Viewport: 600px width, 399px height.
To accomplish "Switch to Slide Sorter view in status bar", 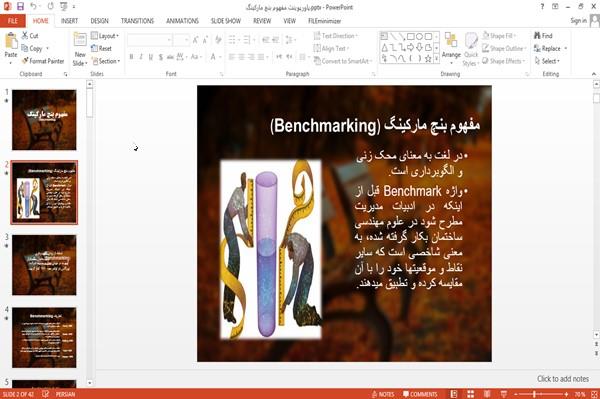I will (x=471, y=394).
